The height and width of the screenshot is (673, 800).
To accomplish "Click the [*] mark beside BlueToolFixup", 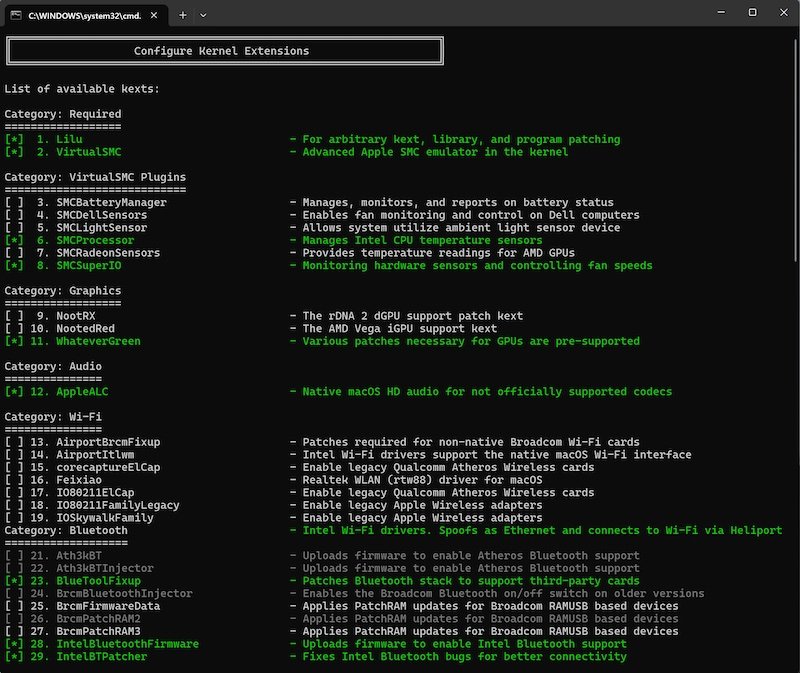I will click(14, 581).
